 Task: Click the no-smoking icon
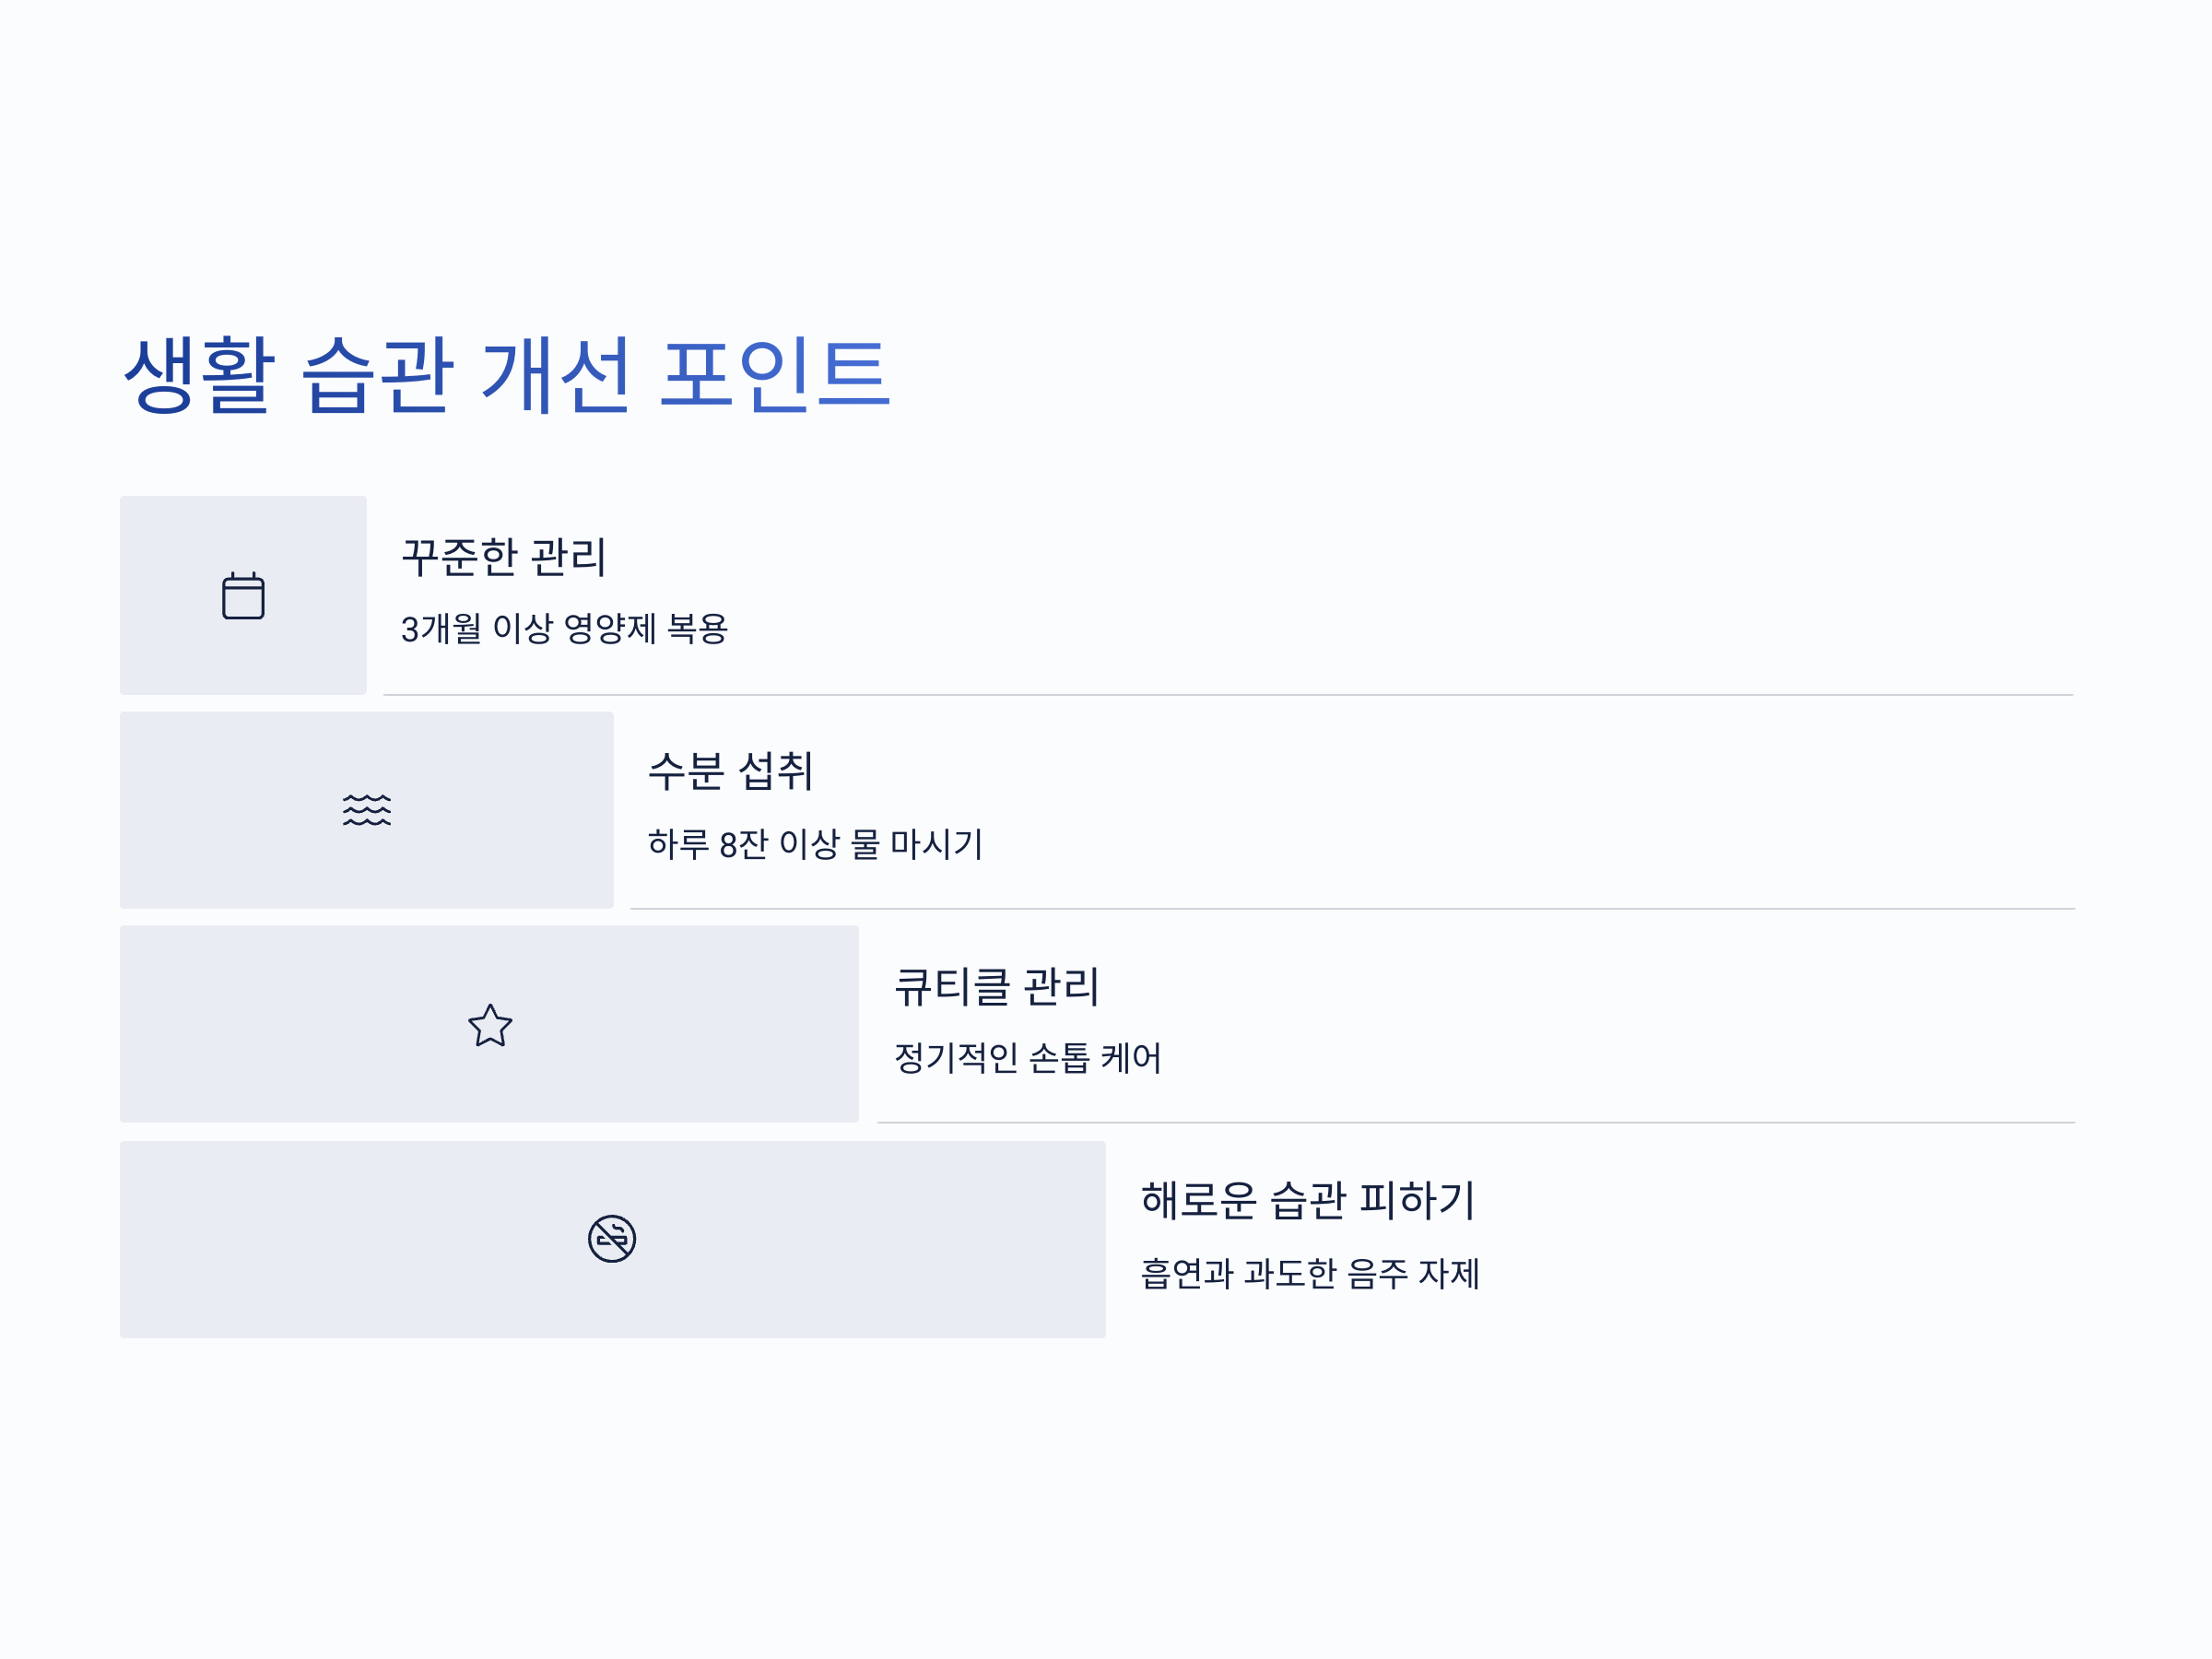[x=612, y=1239]
